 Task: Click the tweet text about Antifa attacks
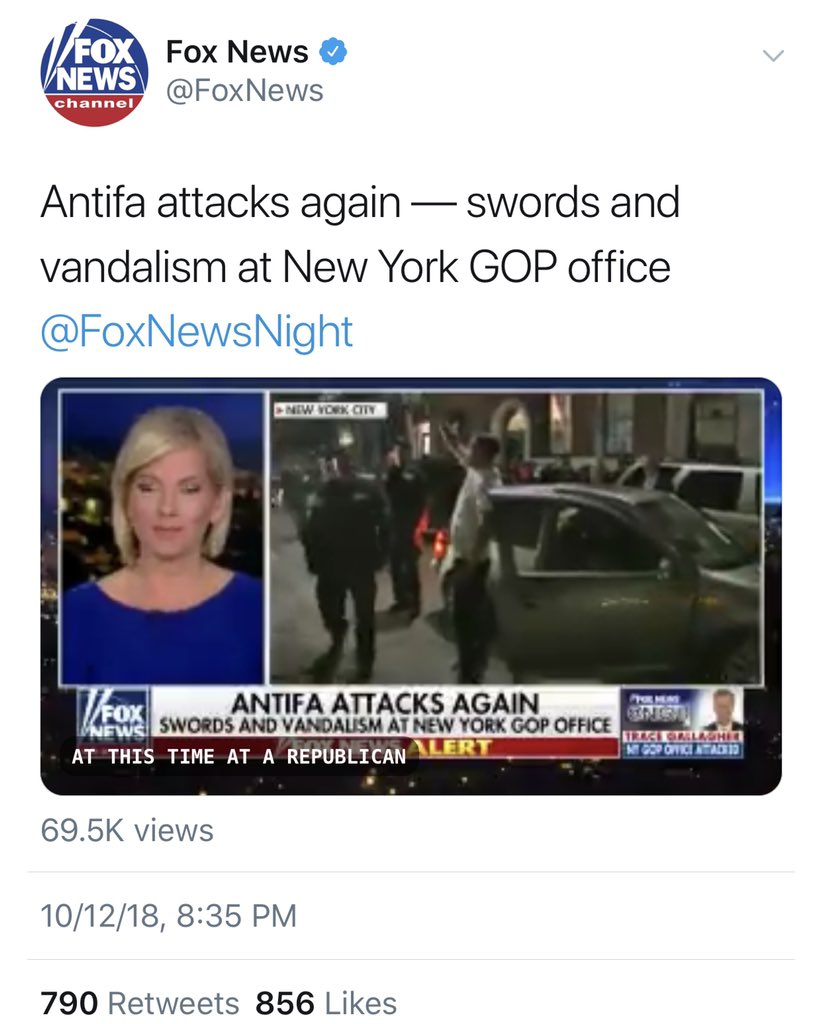(360, 234)
